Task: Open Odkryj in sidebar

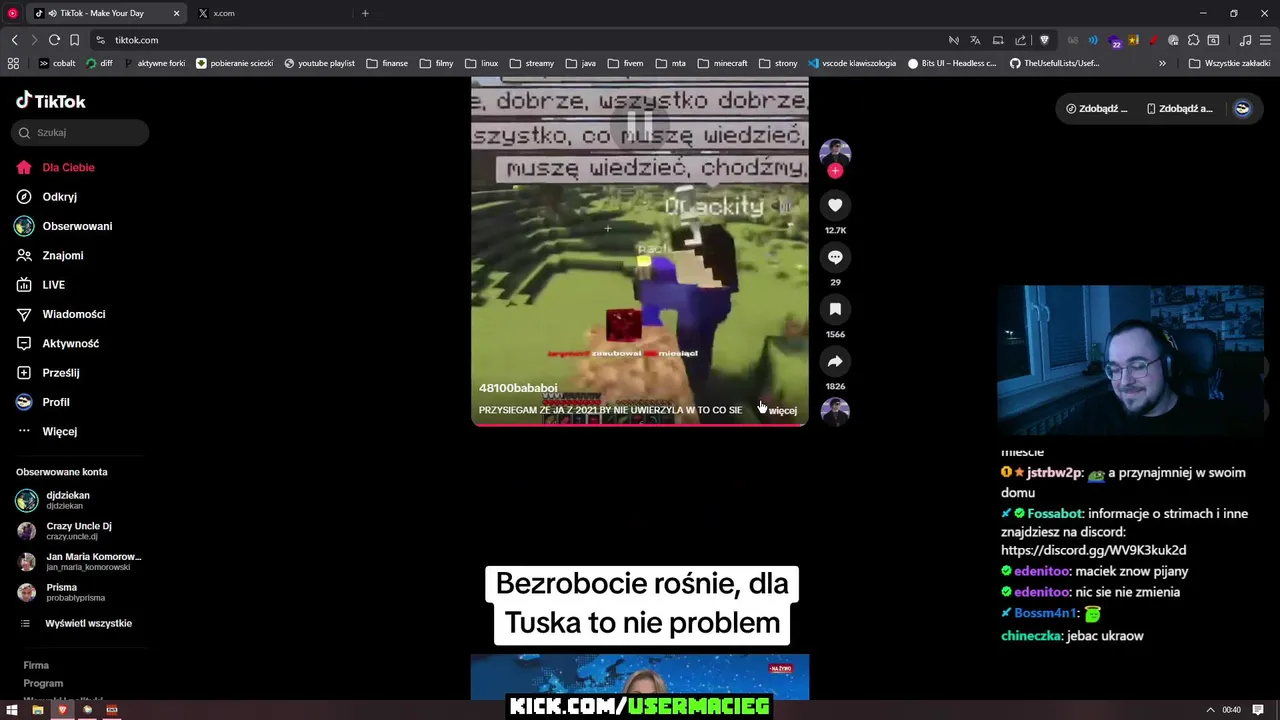Action: (x=59, y=197)
